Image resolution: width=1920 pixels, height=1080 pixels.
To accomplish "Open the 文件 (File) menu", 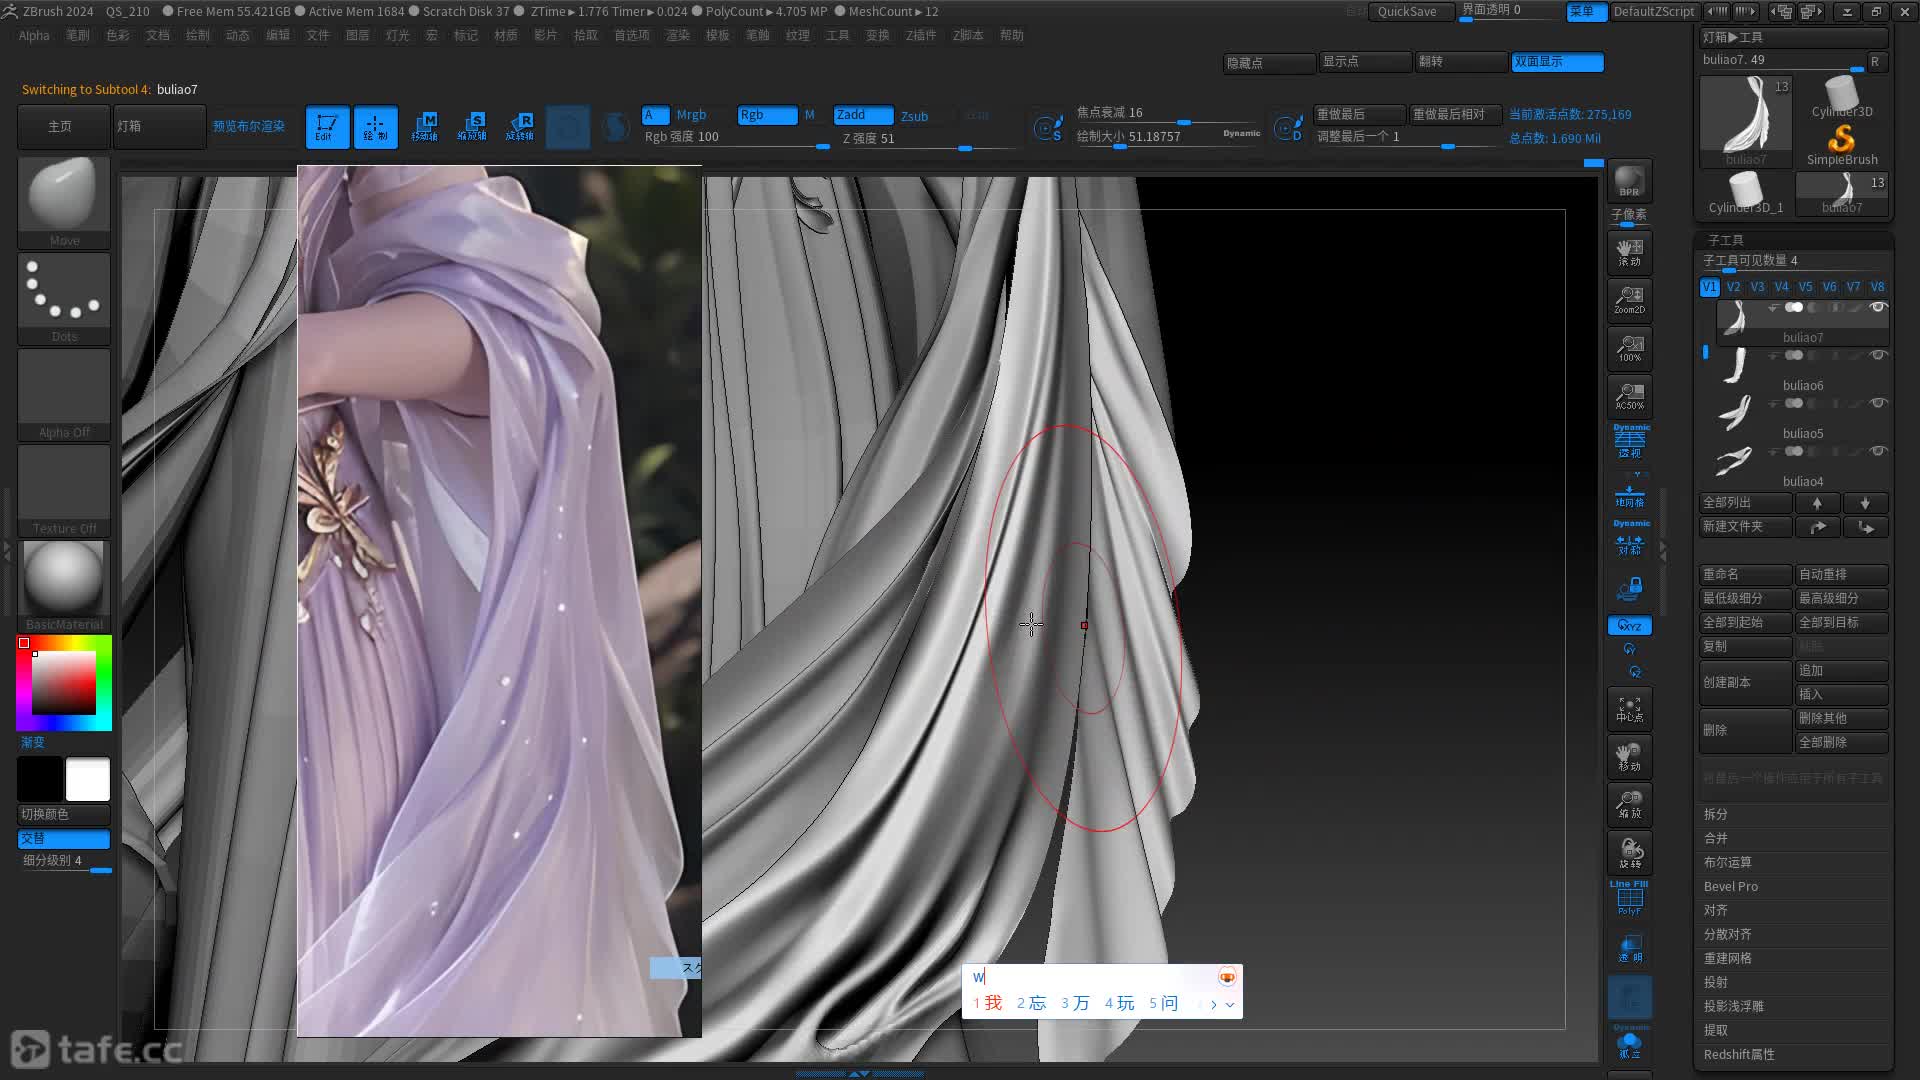I will click(318, 35).
